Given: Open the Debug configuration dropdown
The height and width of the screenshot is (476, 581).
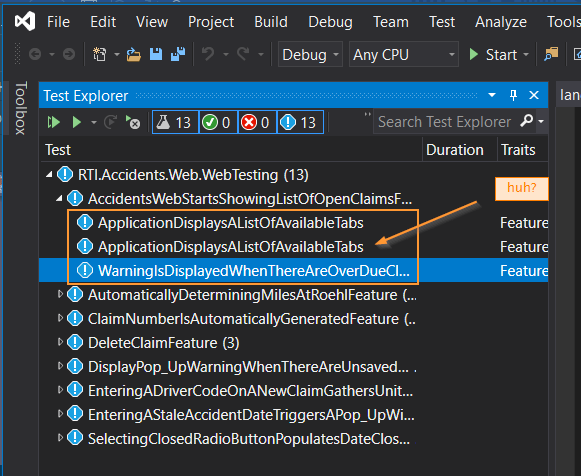Looking at the screenshot, I should (310, 54).
